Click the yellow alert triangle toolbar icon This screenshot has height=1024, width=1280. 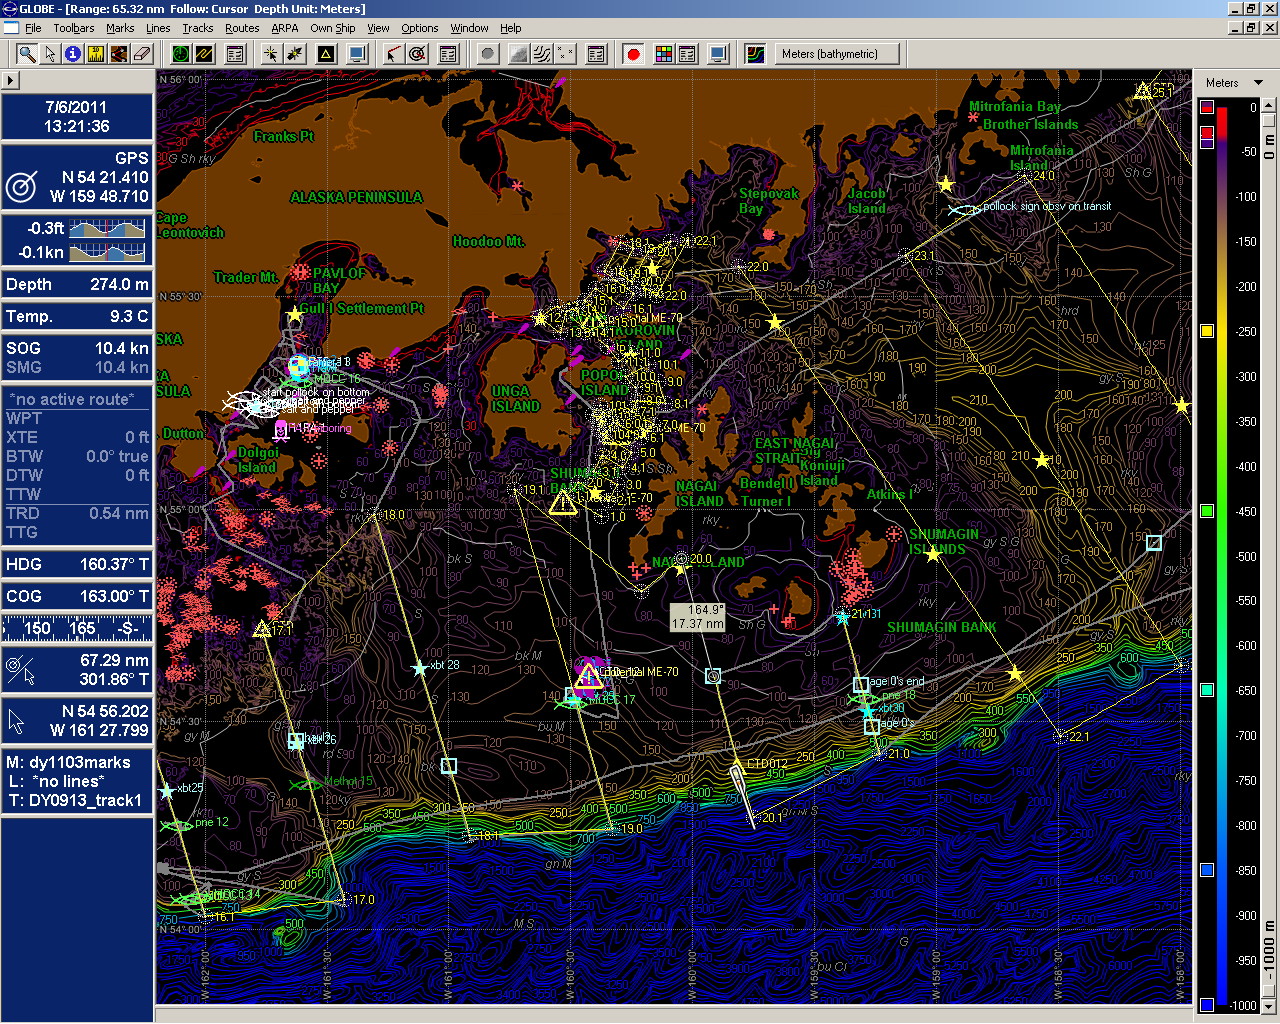[326, 53]
